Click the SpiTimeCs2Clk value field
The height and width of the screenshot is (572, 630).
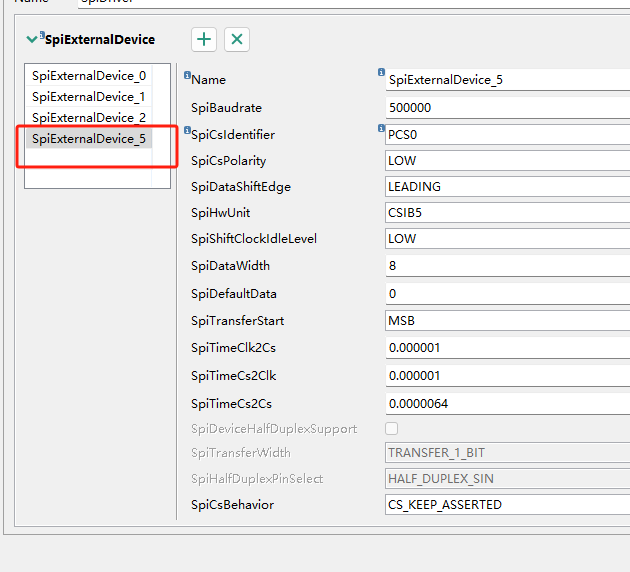point(507,376)
